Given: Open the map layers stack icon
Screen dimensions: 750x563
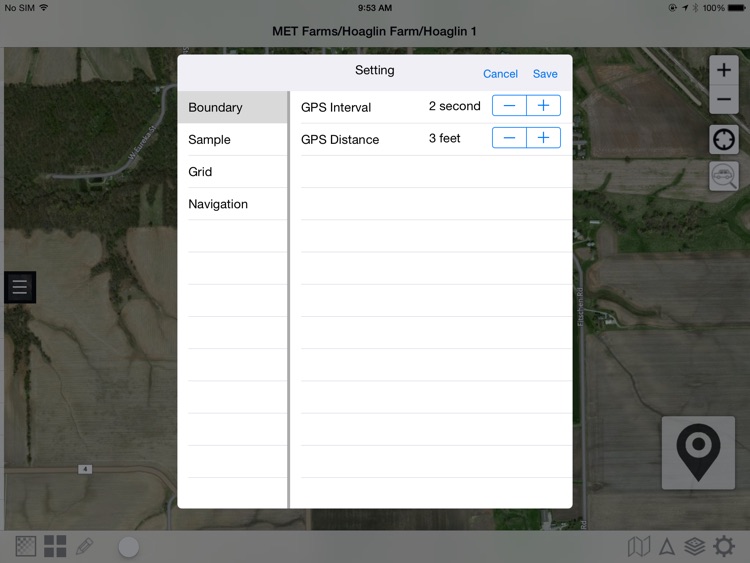Looking at the screenshot, I should coord(695,546).
